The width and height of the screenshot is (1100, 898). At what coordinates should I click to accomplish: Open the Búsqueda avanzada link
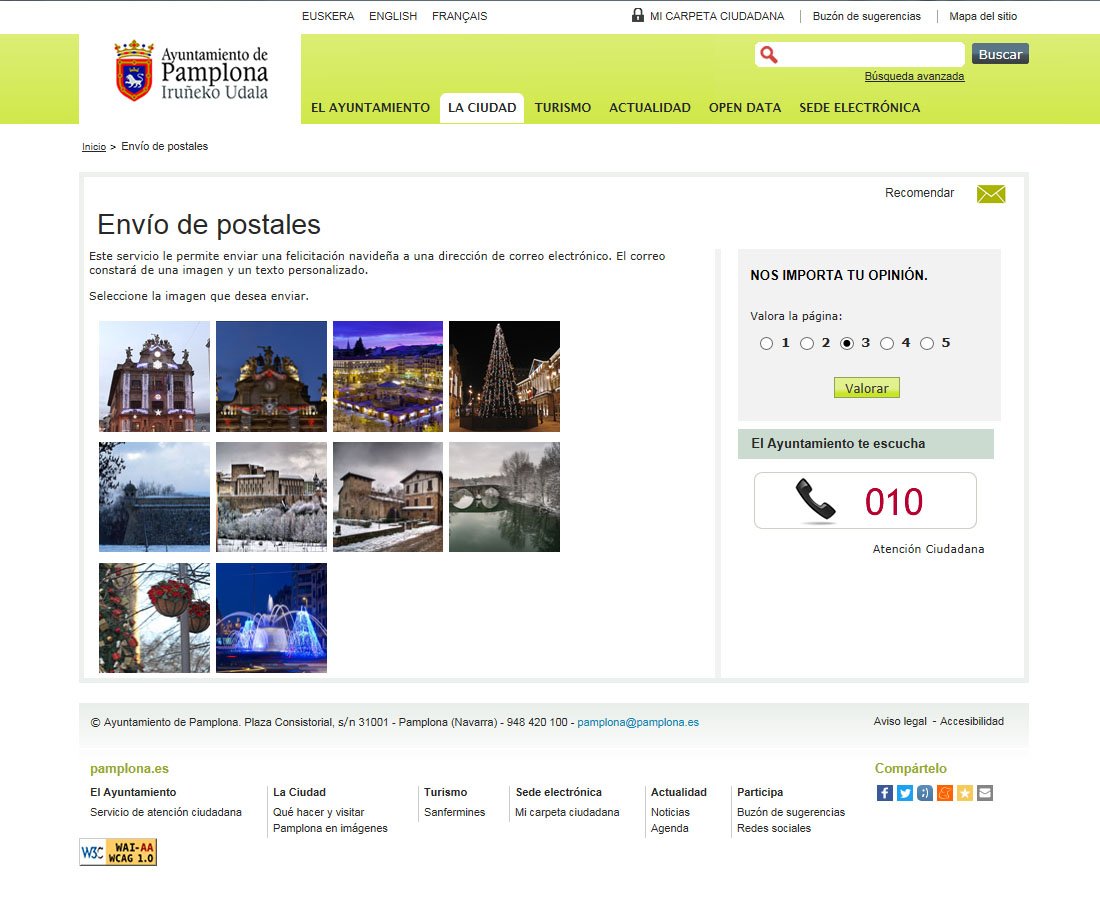pos(914,76)
